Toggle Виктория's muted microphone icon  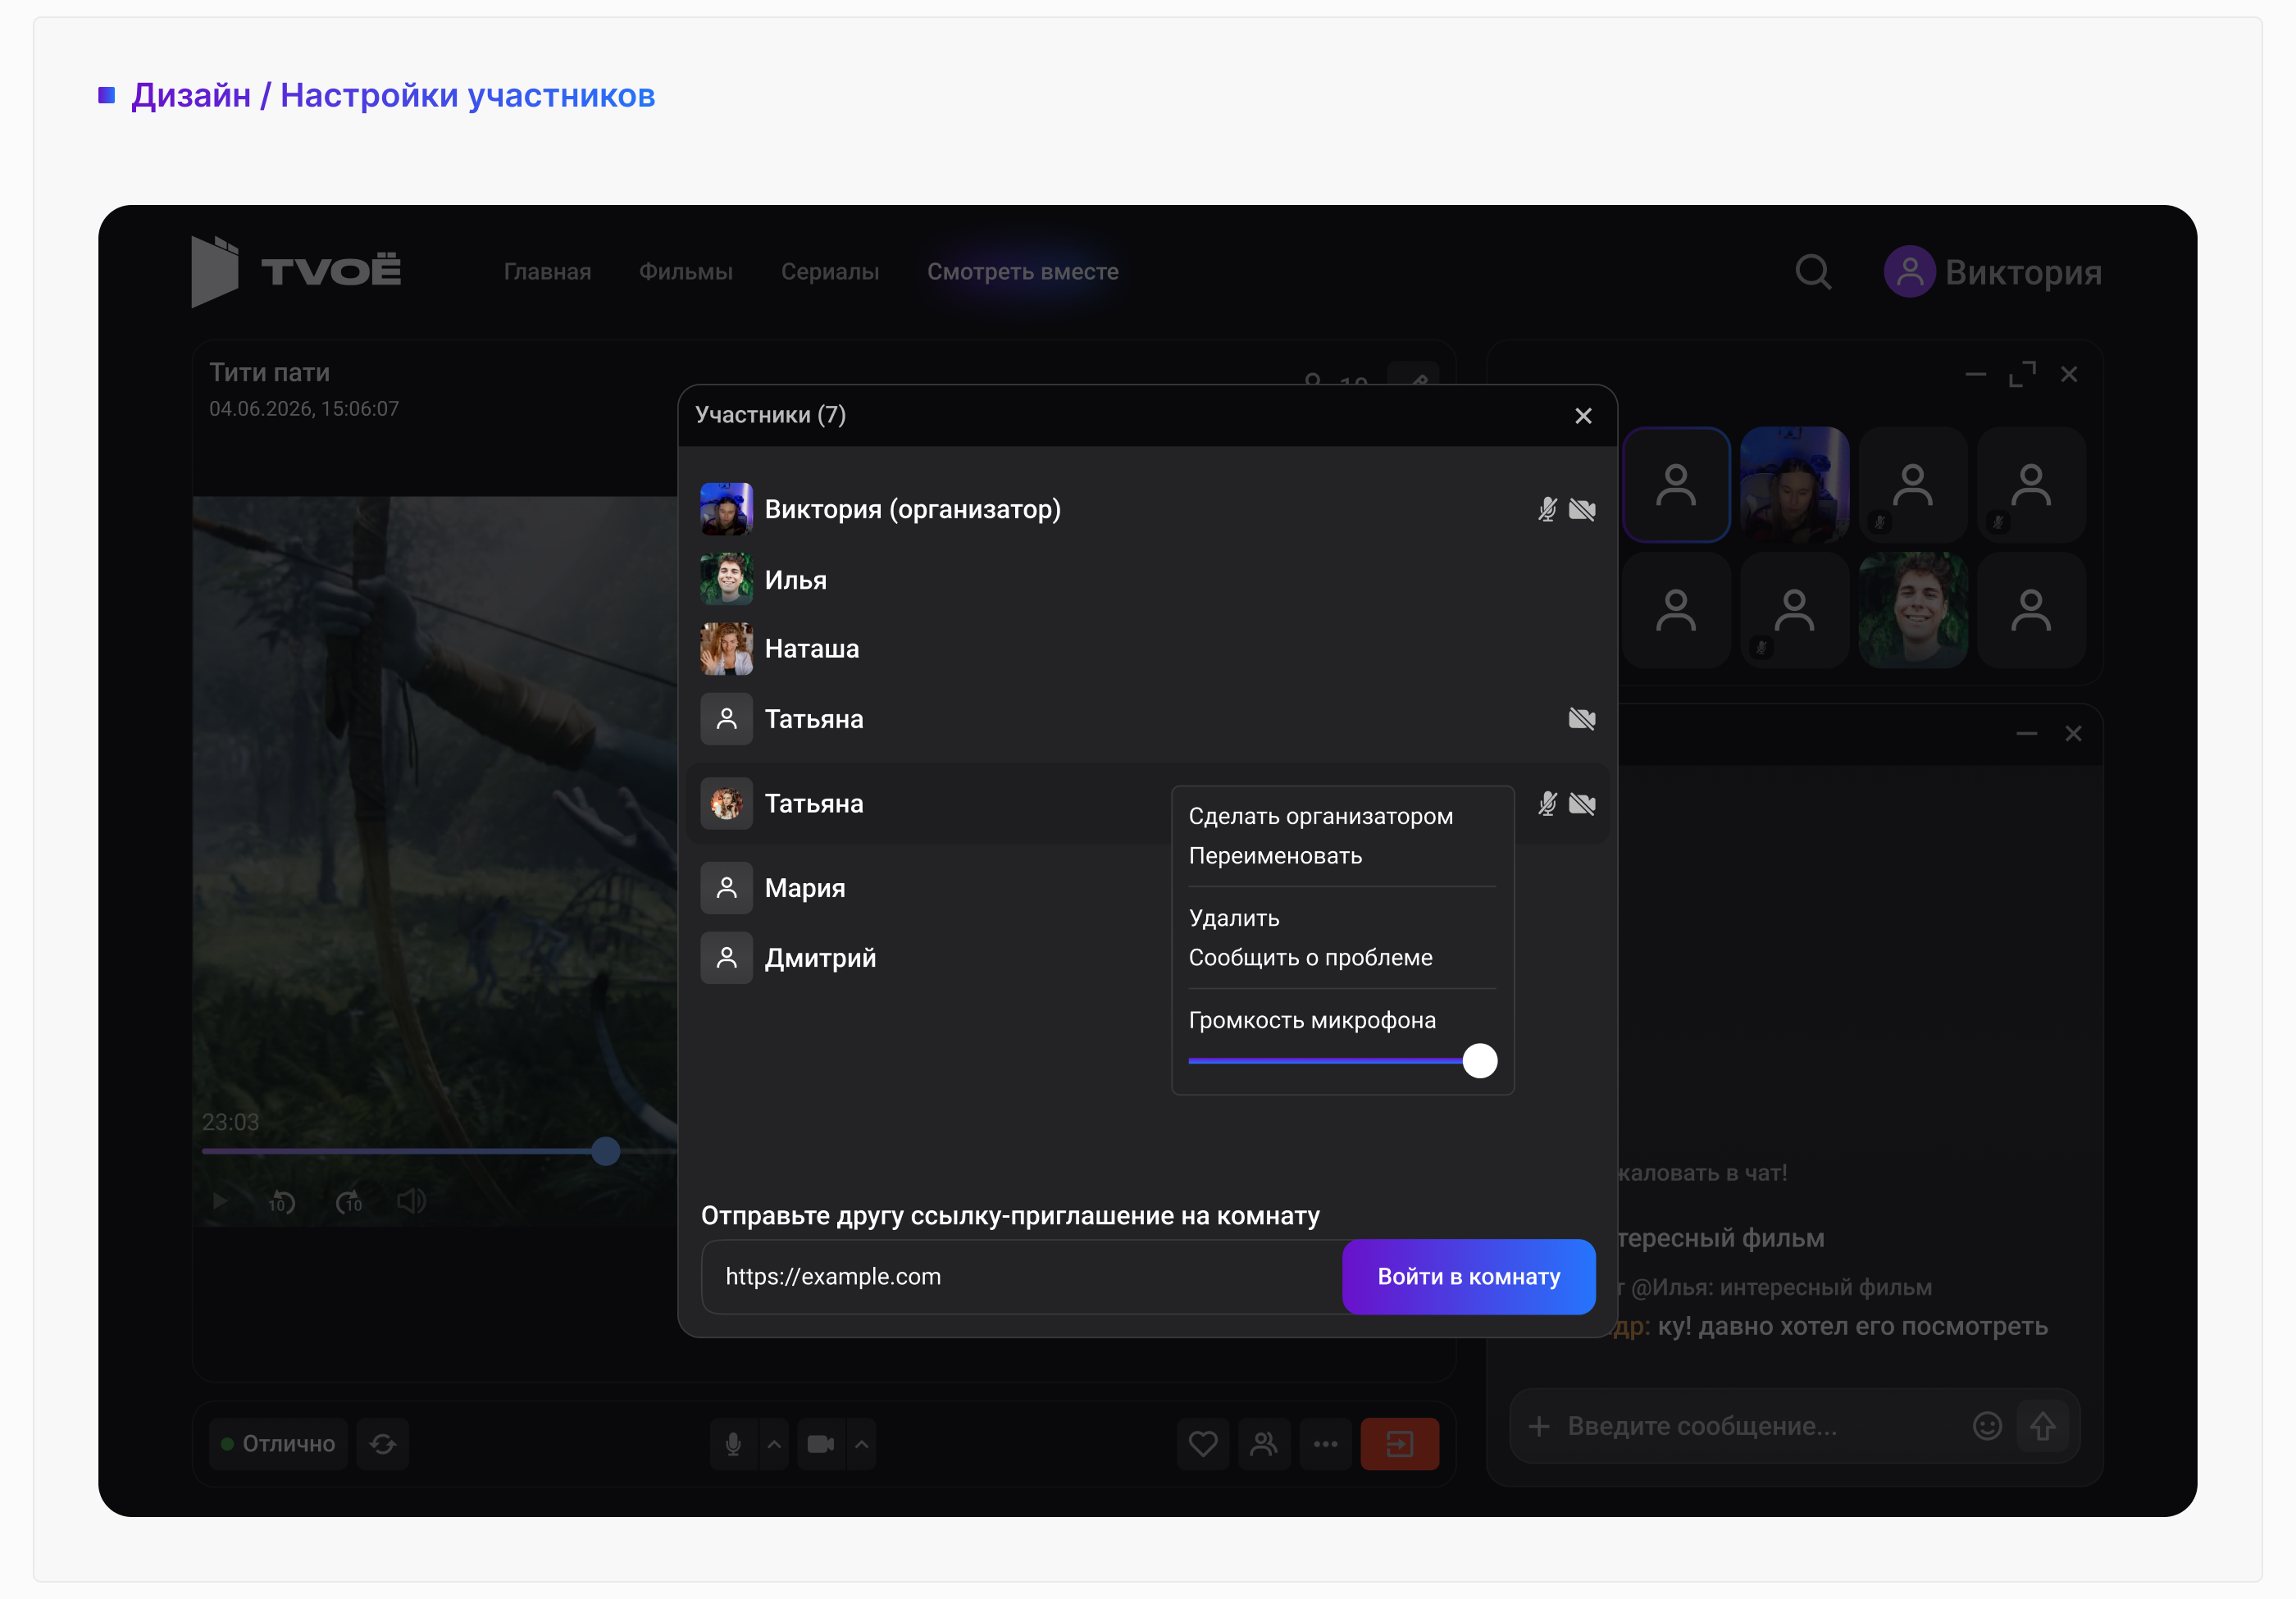point(1547,510)
